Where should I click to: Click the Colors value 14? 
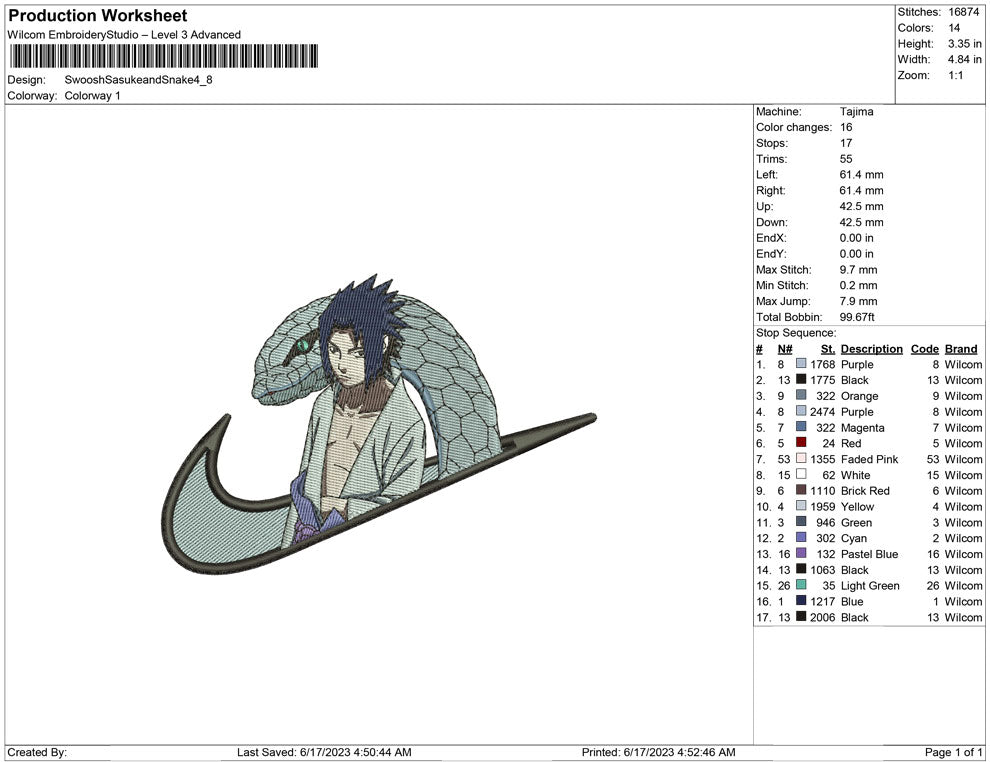coord(954,28)
